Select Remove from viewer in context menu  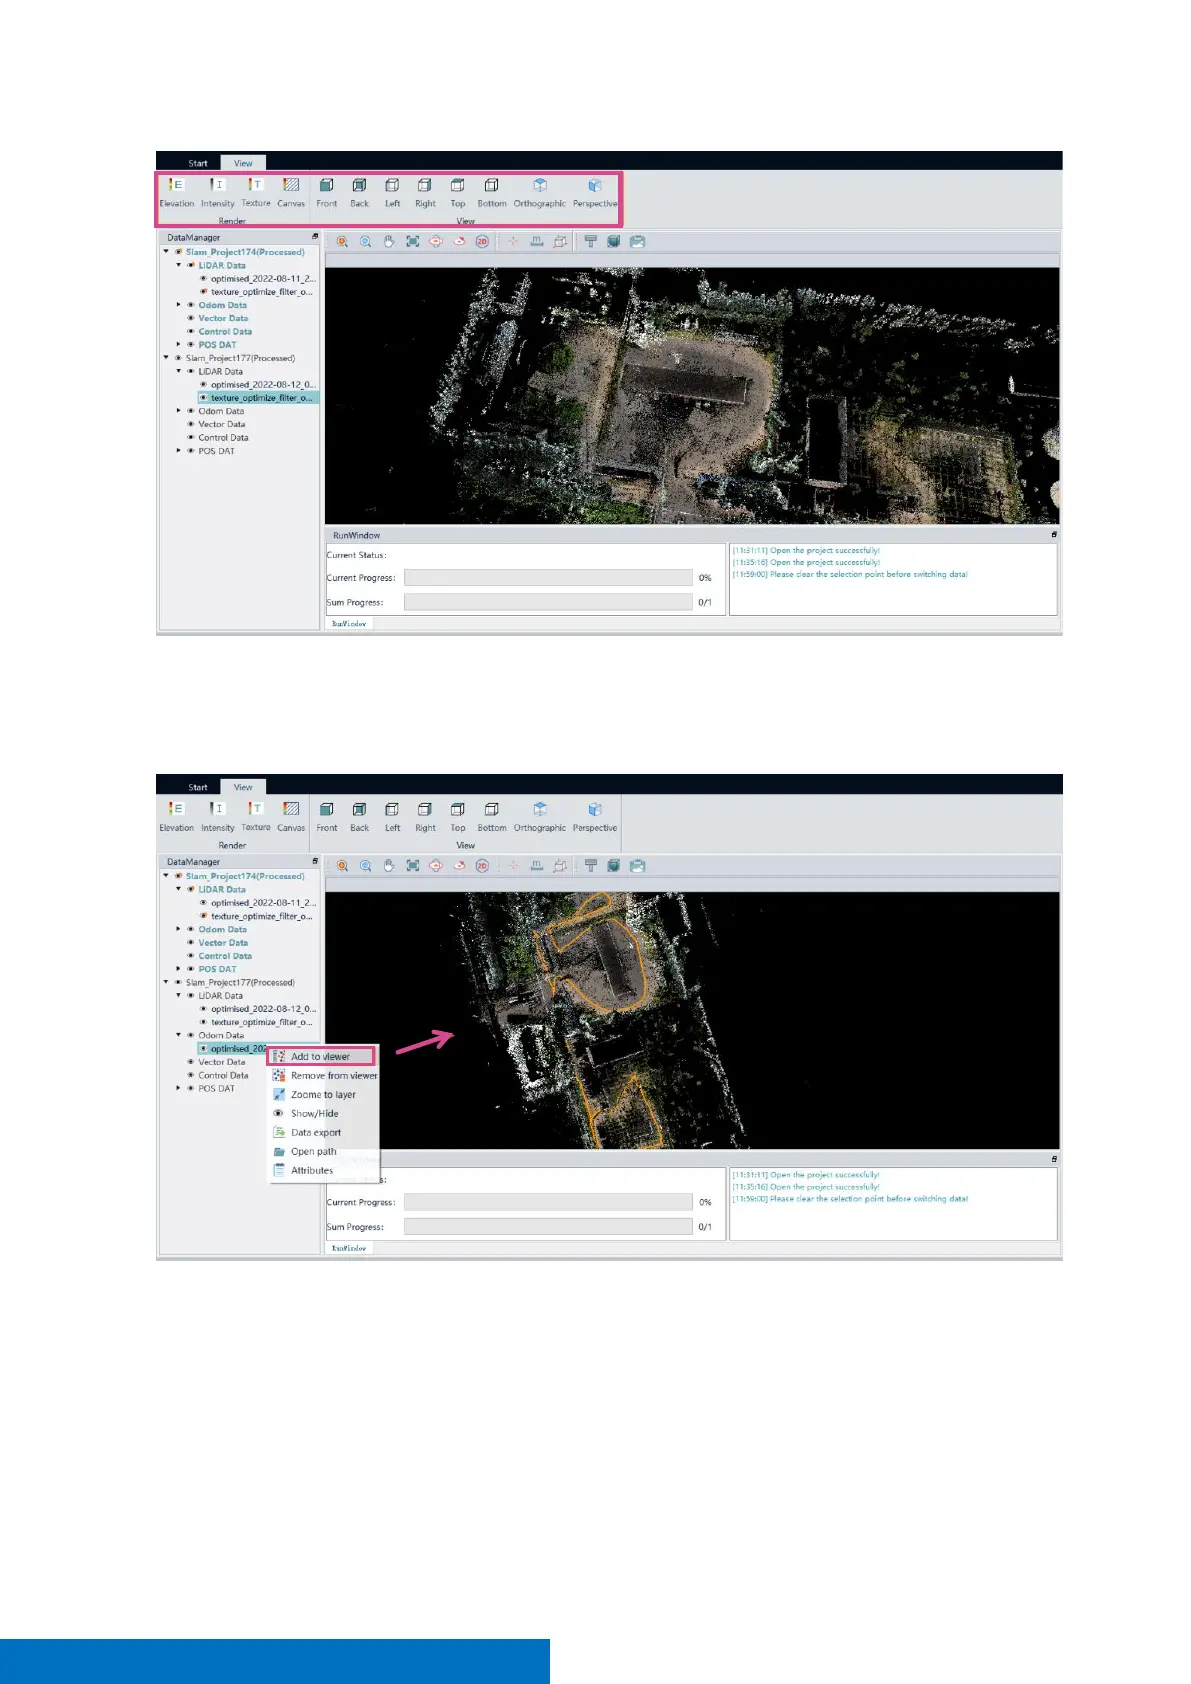333,1076
